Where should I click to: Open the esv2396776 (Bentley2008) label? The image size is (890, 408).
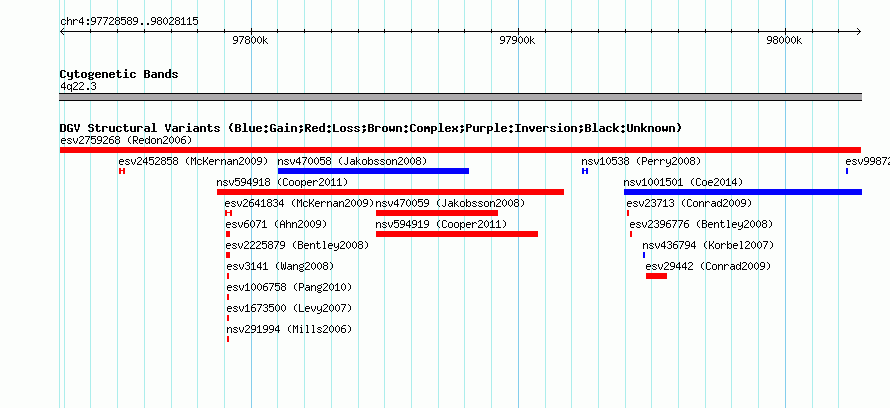pos(701,224)
